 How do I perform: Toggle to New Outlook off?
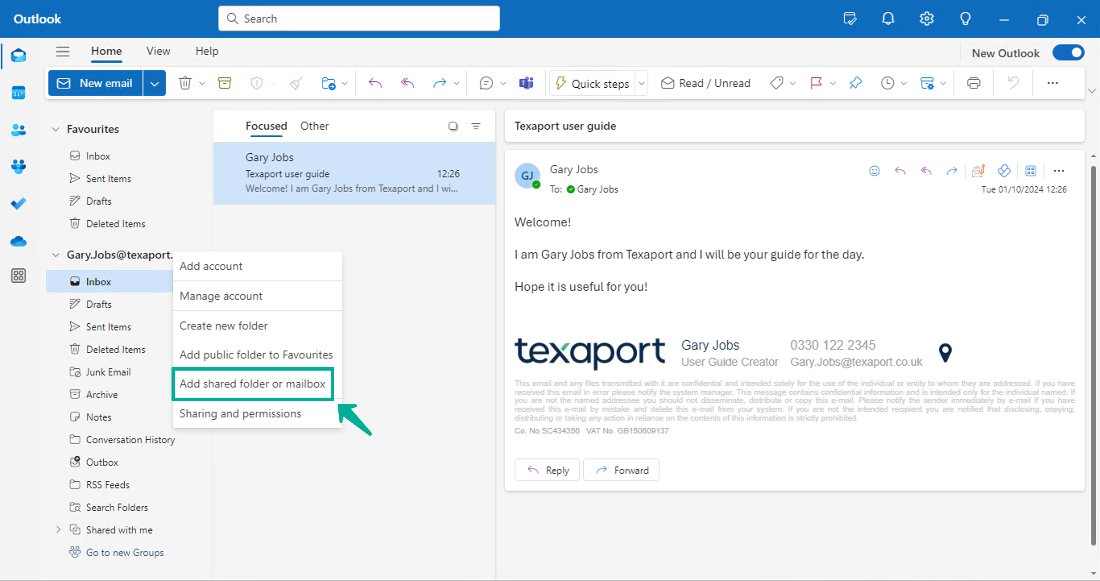[x=1068, y=51]
